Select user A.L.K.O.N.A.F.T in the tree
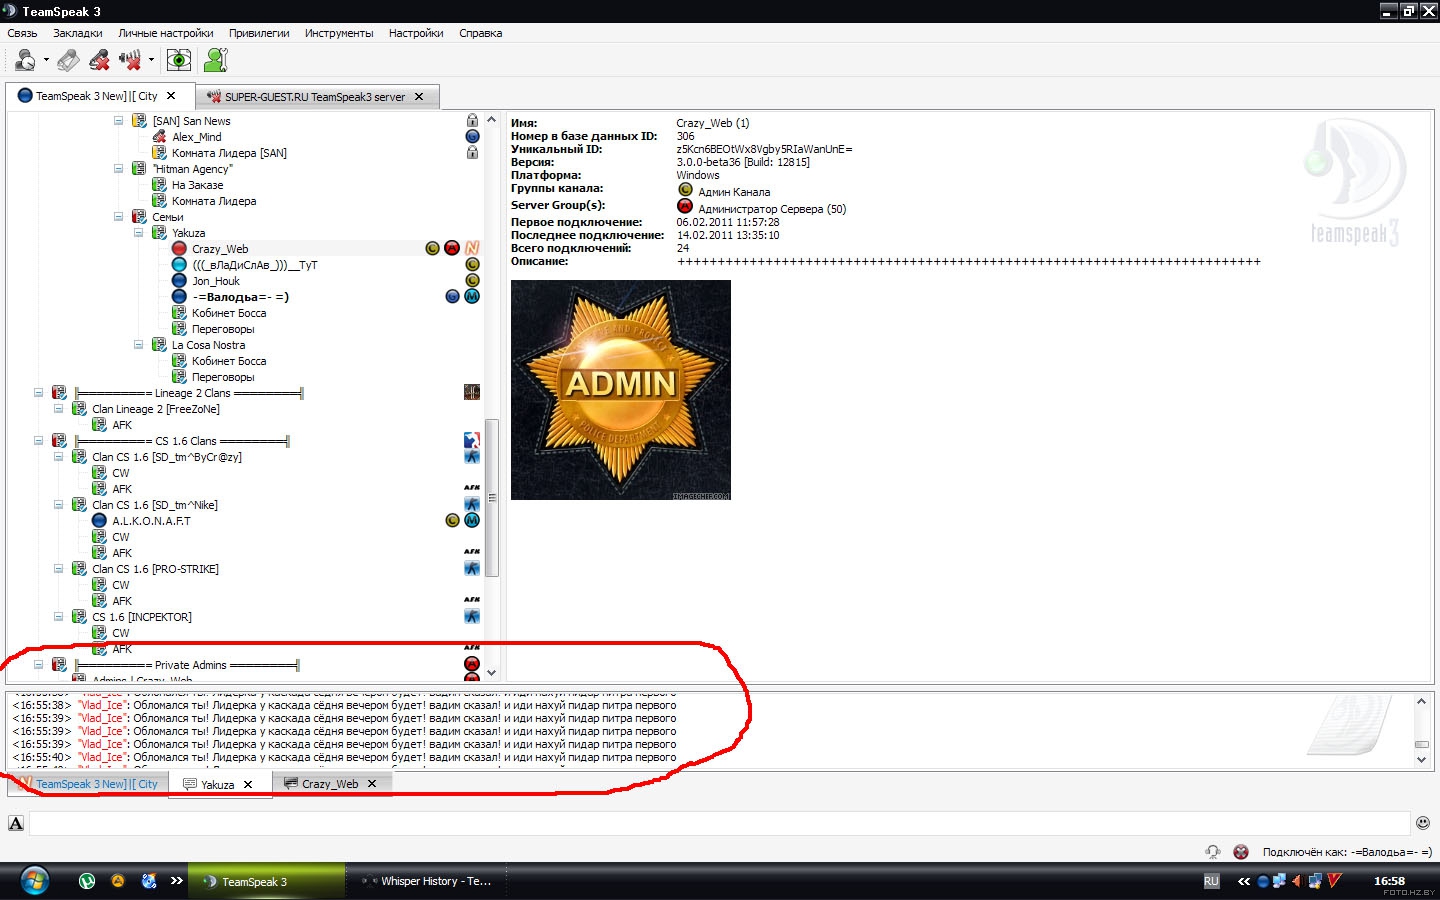 pyautogui.click(x=151, y=521)
